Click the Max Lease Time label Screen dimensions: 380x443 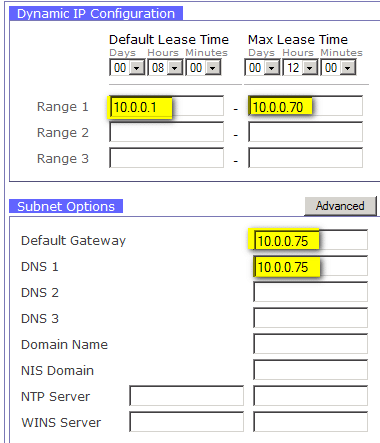click(x=298, y=40)
